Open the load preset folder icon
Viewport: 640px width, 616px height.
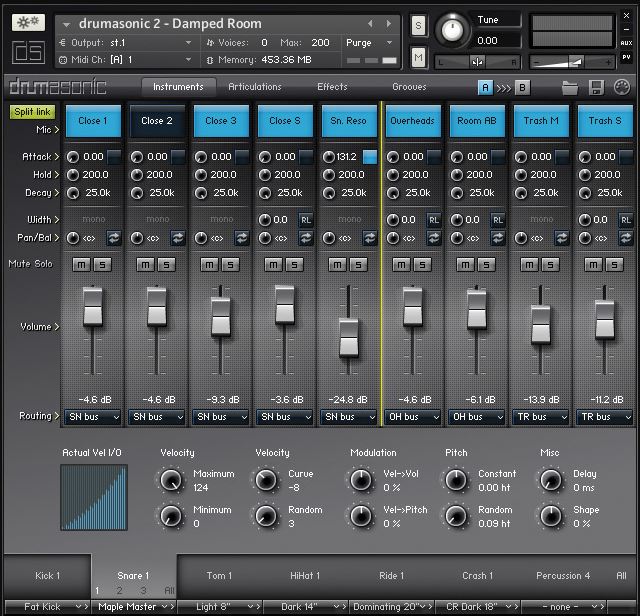coord(570,87)
